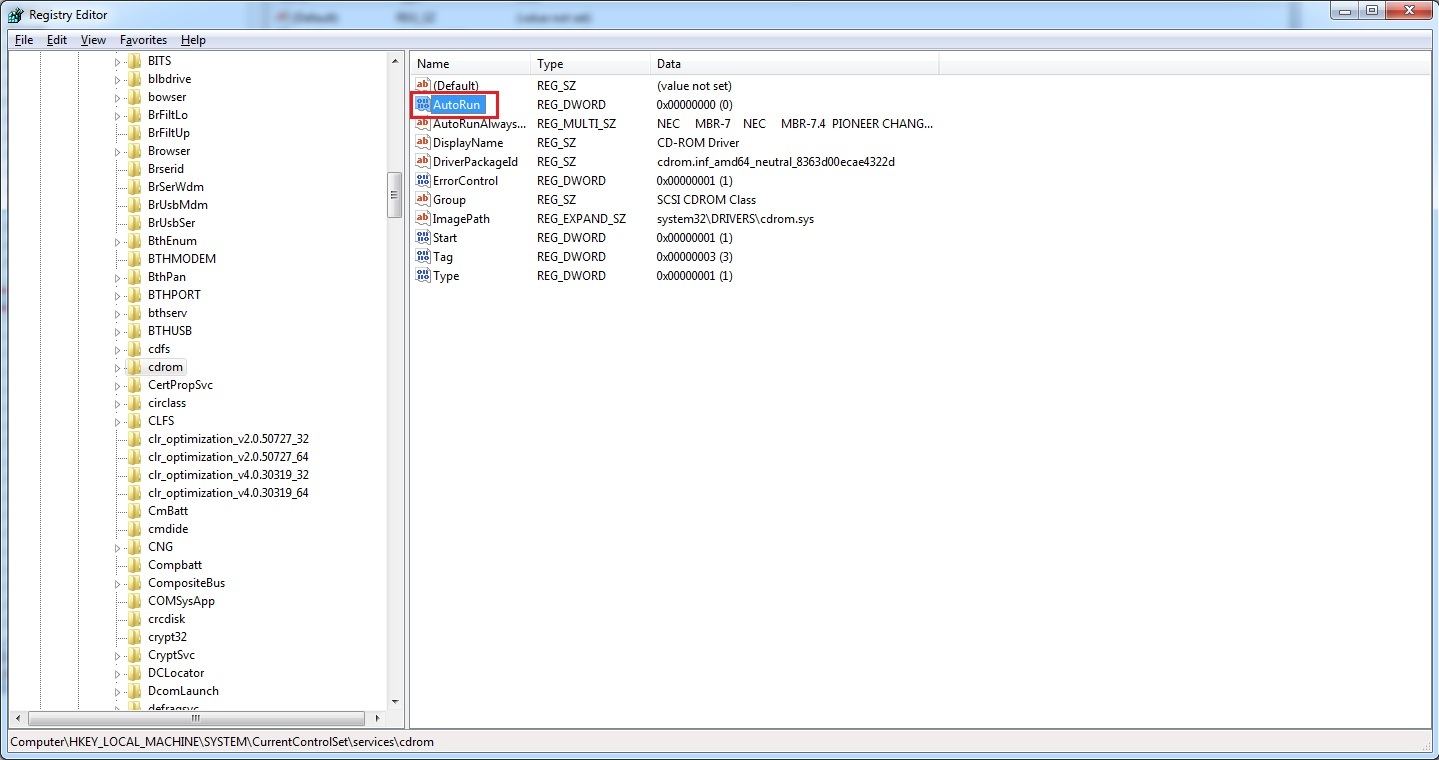Click the Group string value icon

point(422,199)
